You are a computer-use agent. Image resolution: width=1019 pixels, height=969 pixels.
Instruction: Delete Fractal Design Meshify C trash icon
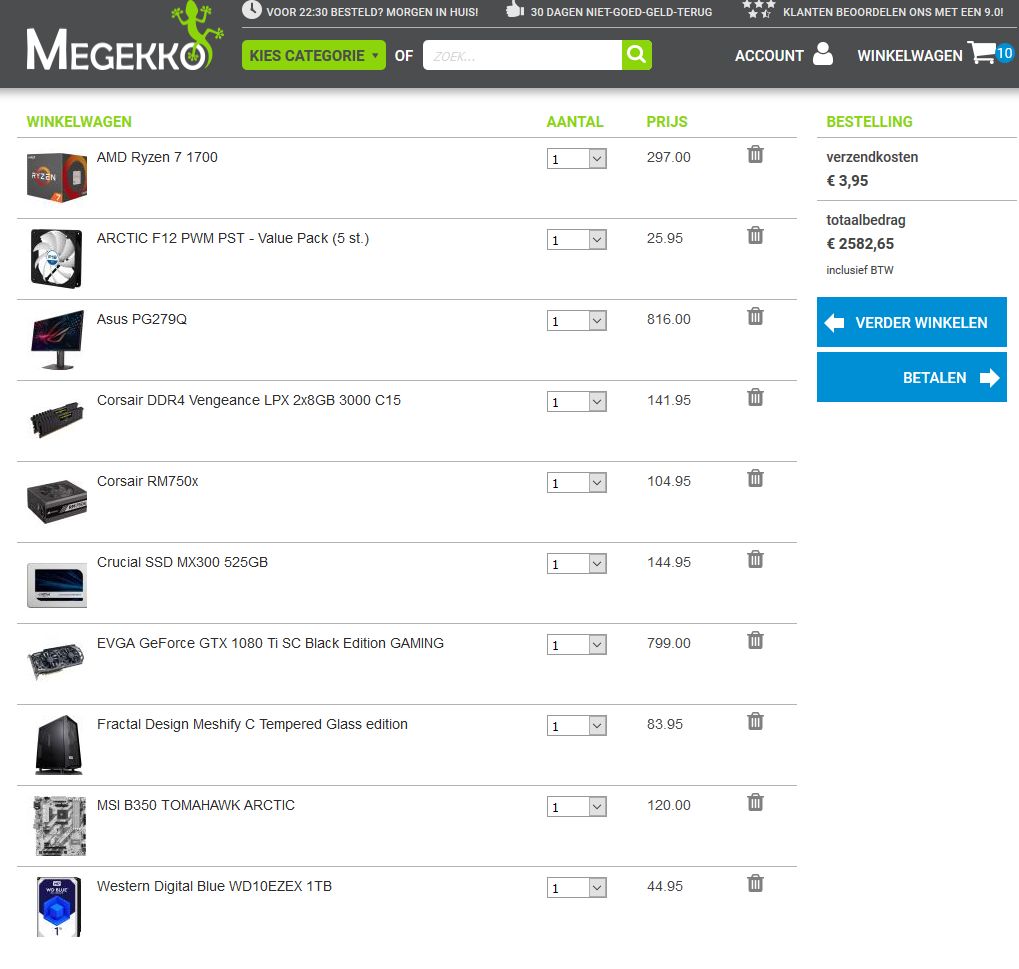tap(755, 721)
